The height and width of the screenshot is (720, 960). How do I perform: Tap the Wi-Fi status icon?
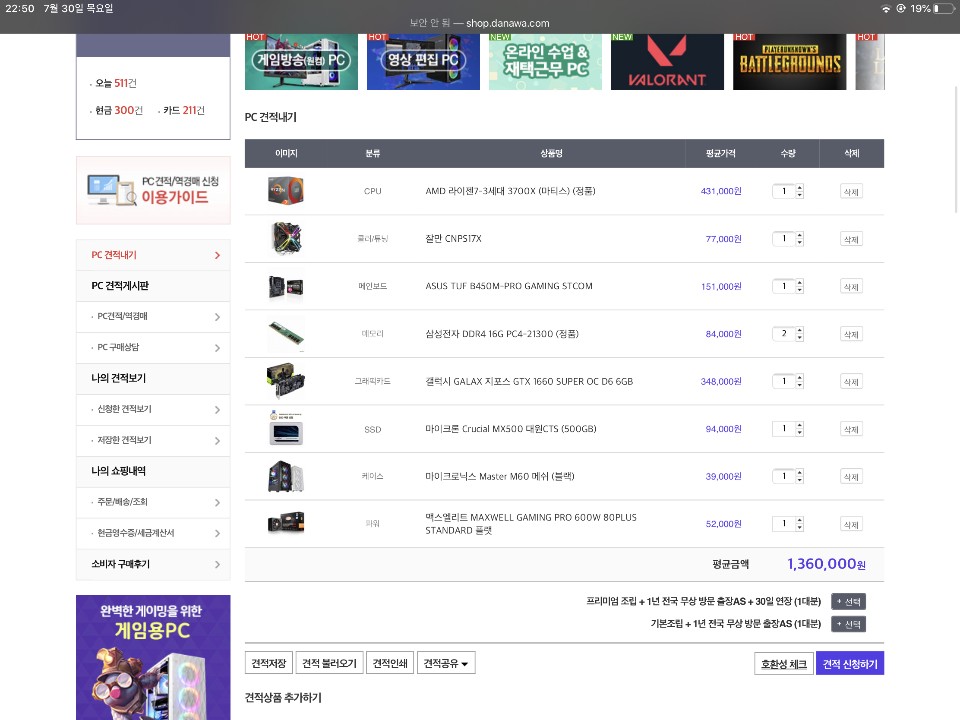(886, 9)
